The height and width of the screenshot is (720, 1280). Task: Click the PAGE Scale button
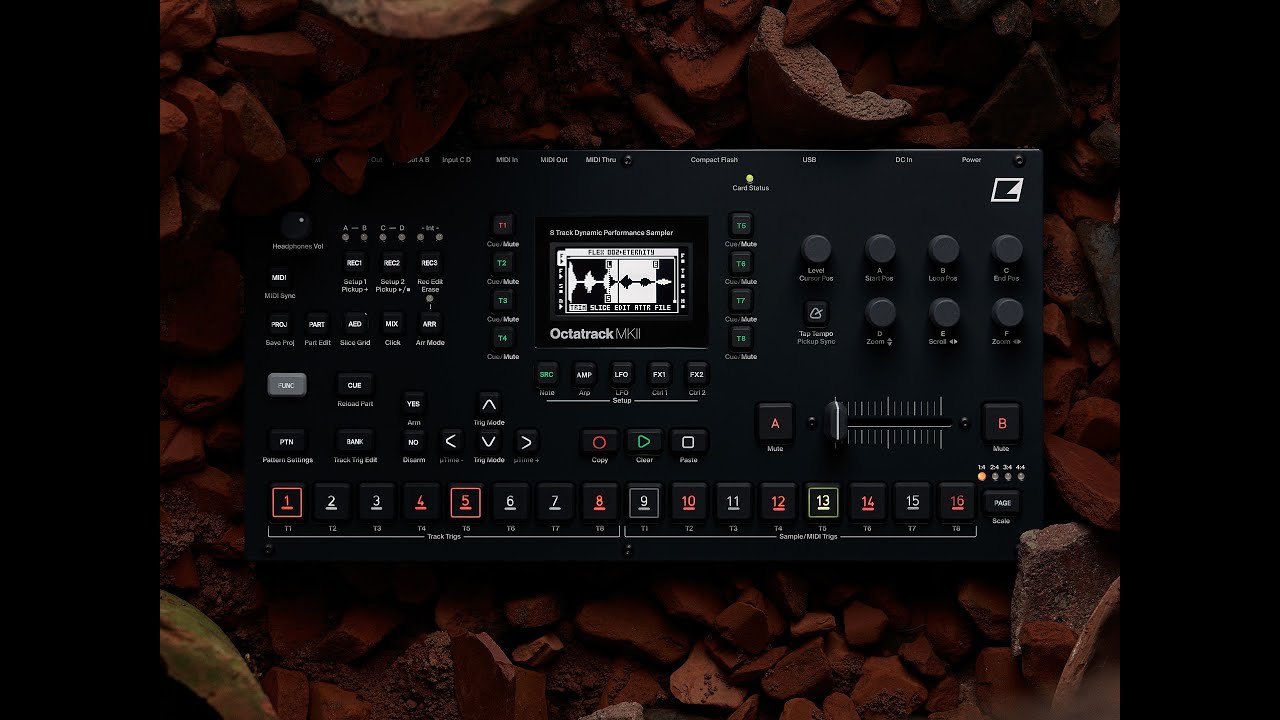pos(1002,503)
